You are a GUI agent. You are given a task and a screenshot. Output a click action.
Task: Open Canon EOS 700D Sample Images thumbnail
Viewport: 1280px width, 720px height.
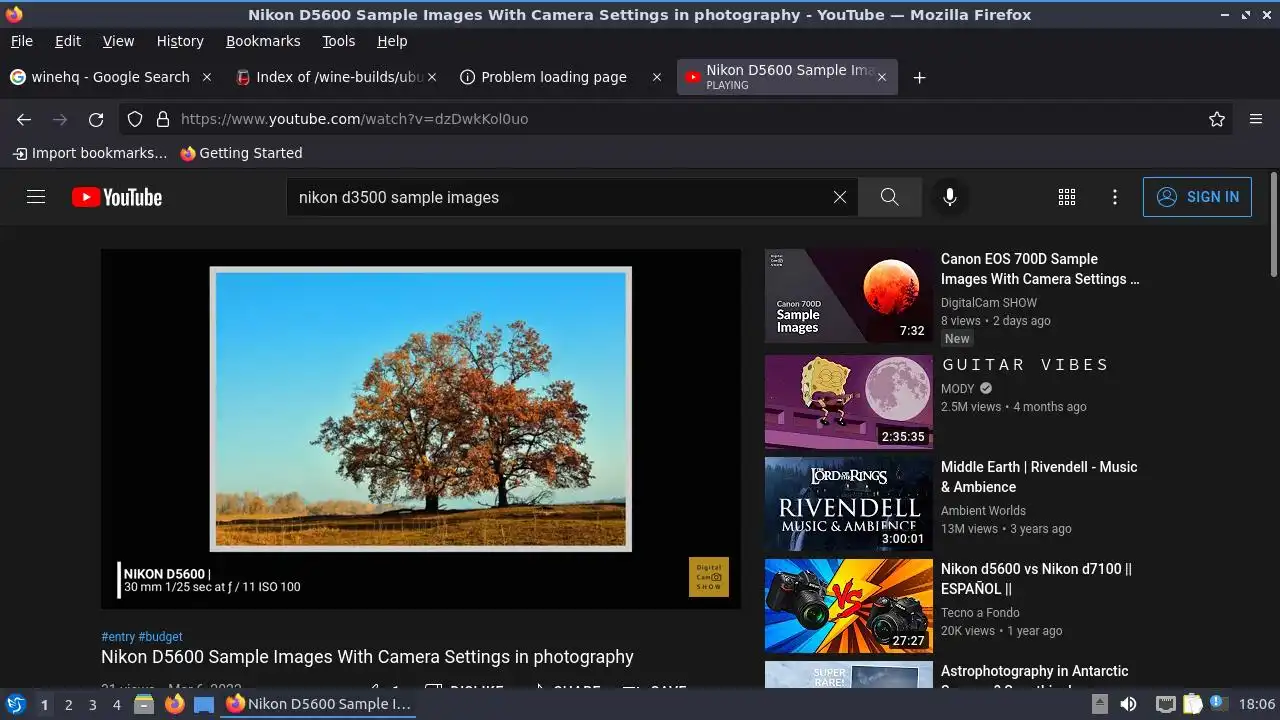pos(849,296)
